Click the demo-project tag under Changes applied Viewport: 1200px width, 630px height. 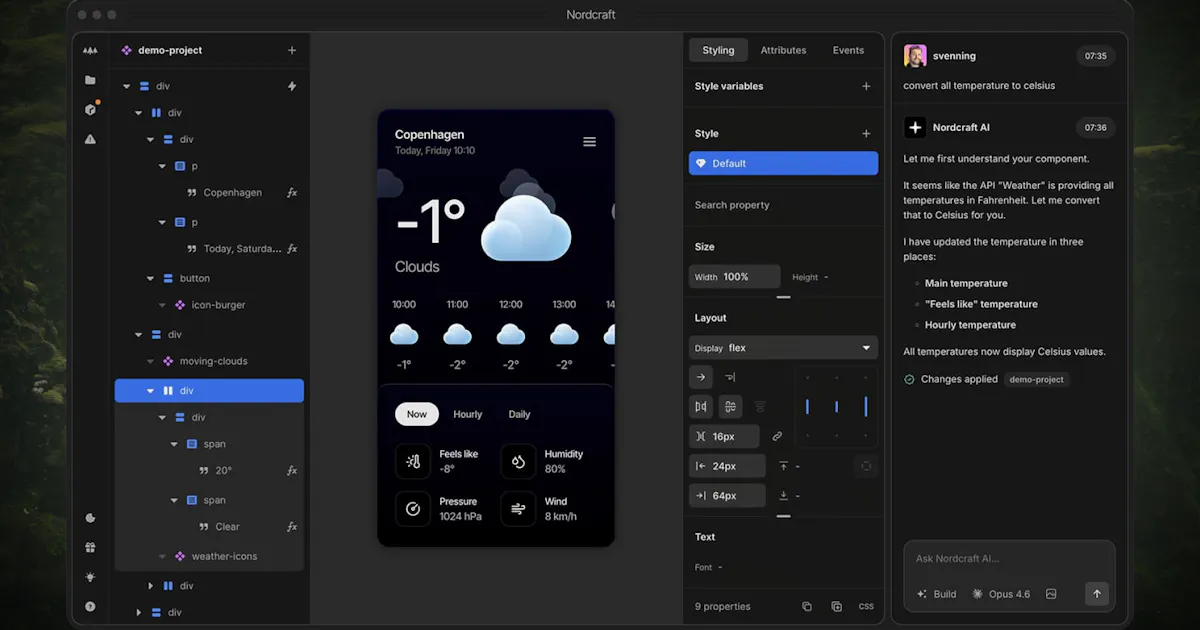(x=1037, y=380)
